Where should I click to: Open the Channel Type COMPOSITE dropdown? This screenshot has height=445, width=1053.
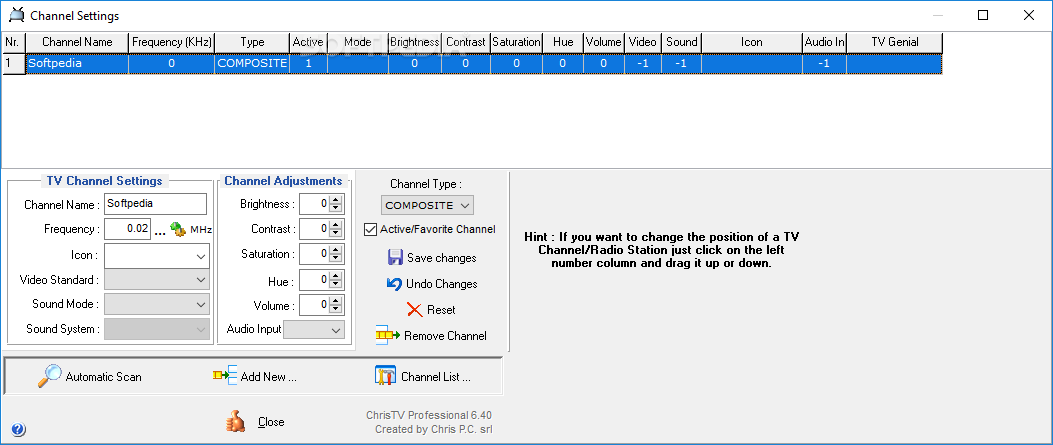[x=428, y=205]
